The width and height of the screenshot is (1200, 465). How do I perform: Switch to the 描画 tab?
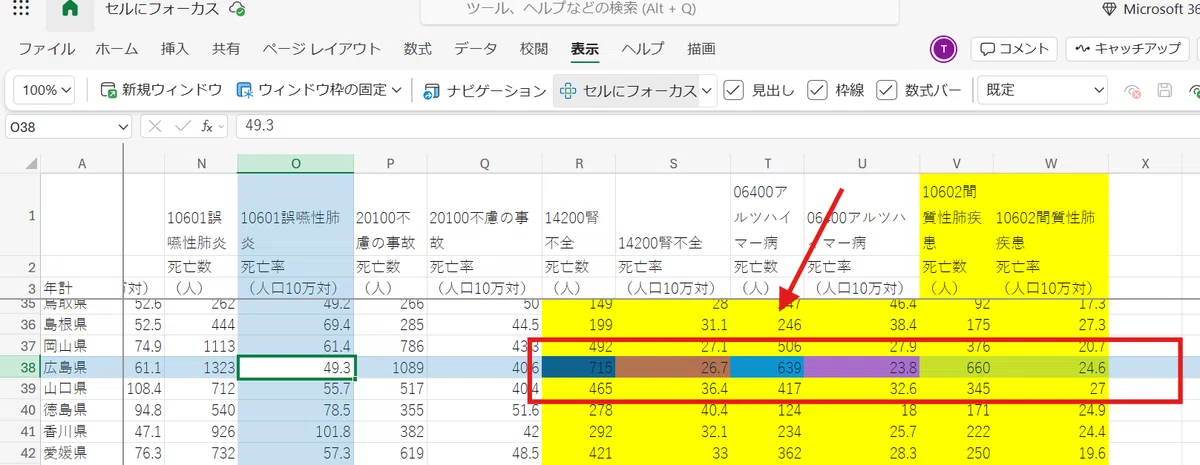701,48
